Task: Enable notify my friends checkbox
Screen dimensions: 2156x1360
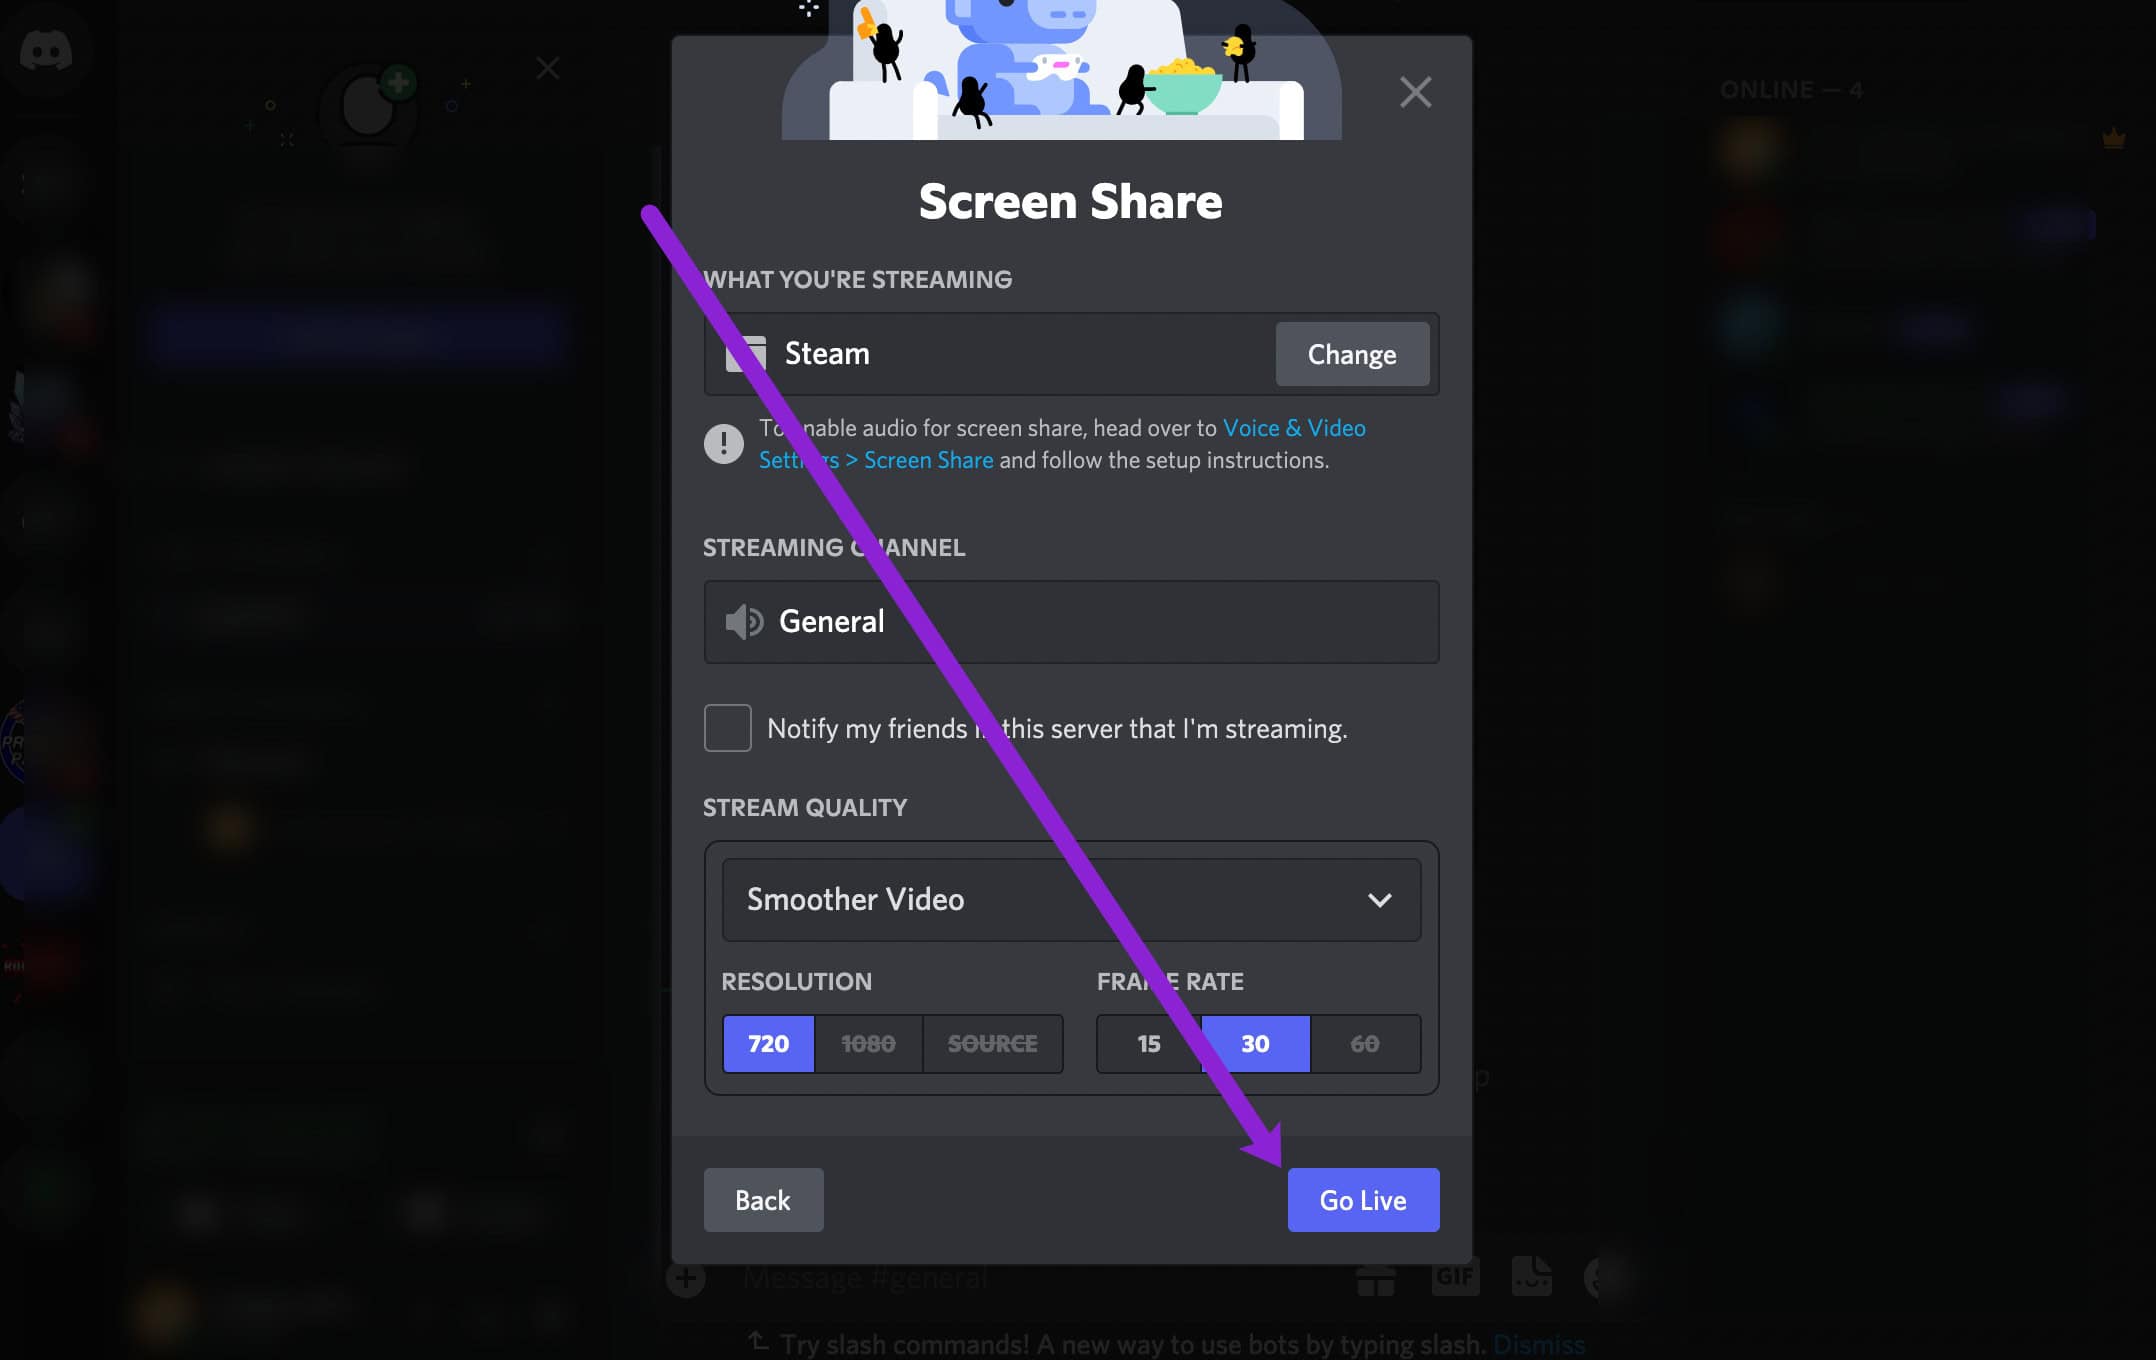Action: tap(727, 728)
